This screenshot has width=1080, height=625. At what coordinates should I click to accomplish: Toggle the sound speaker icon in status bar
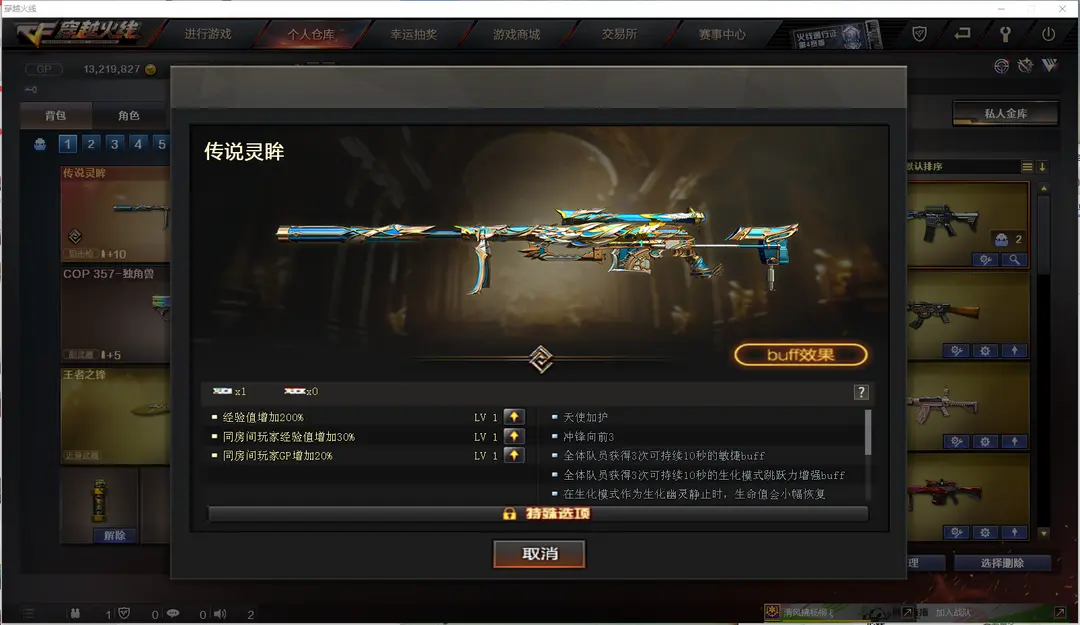tap(220, 613)
